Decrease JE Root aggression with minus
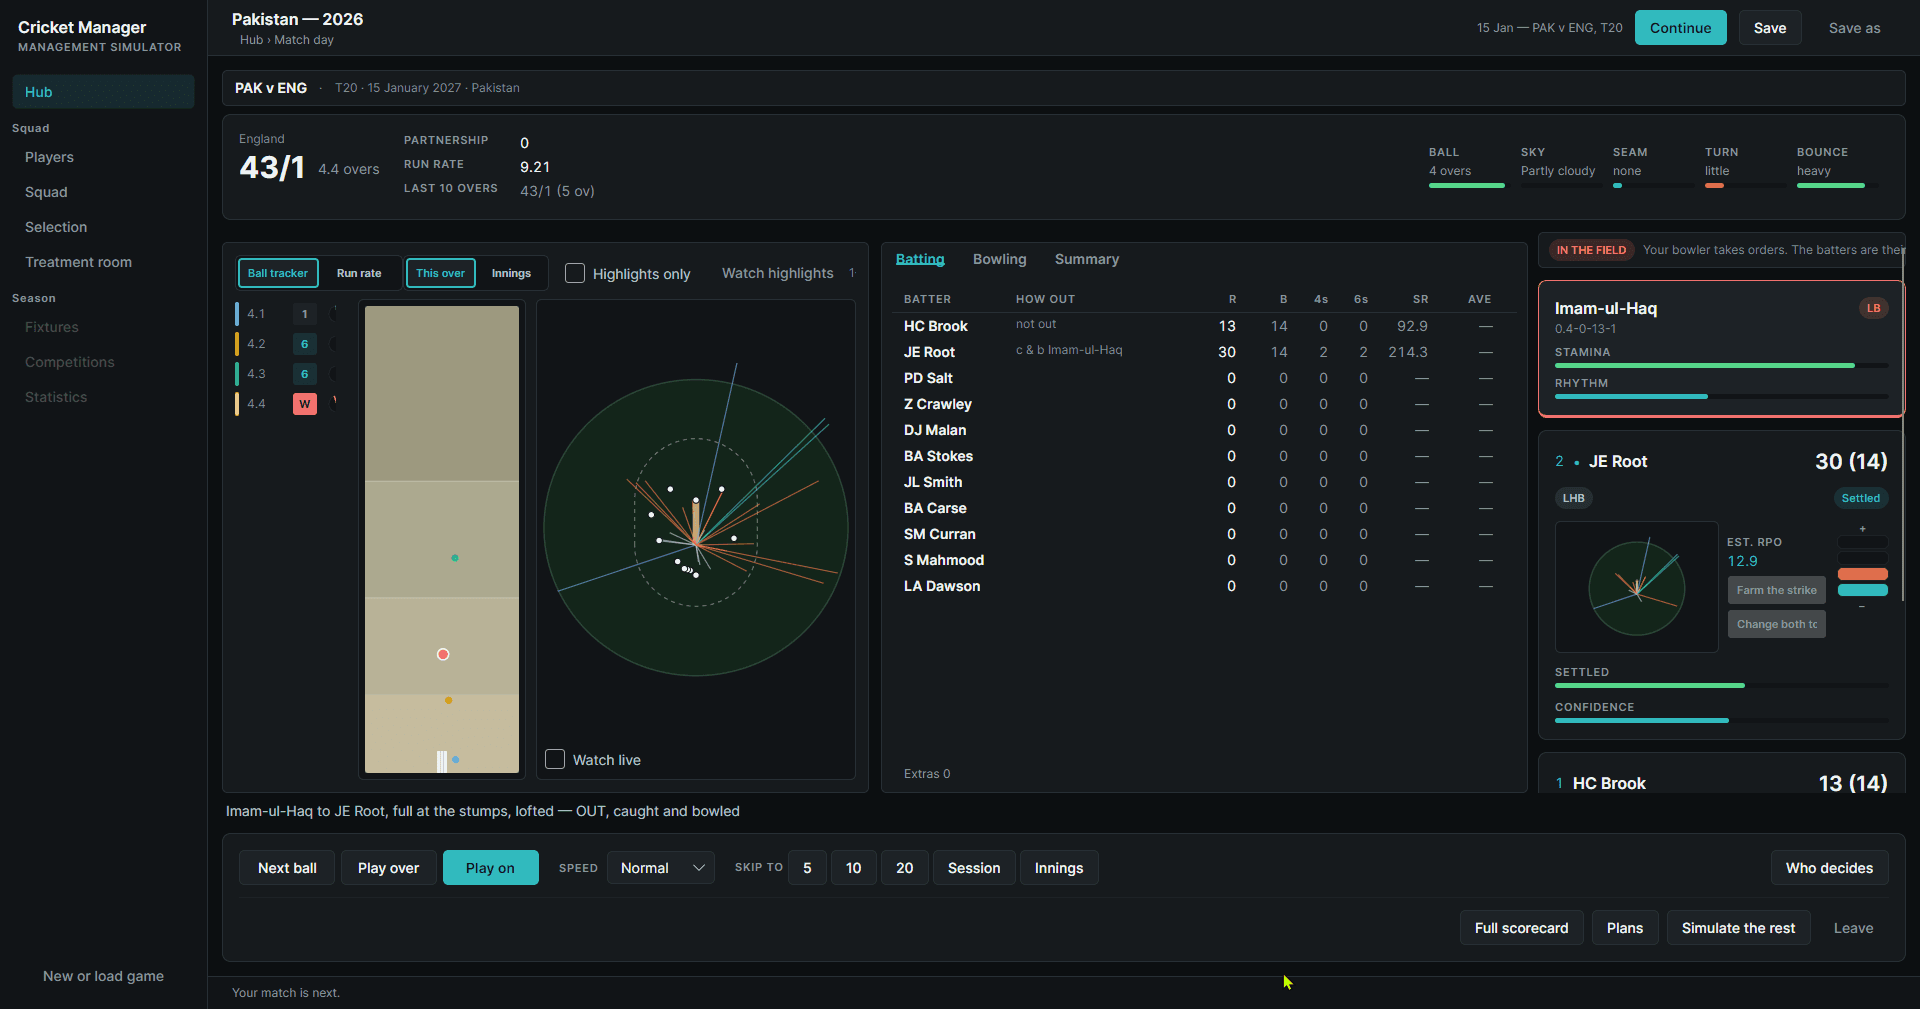 (1862, 606)
